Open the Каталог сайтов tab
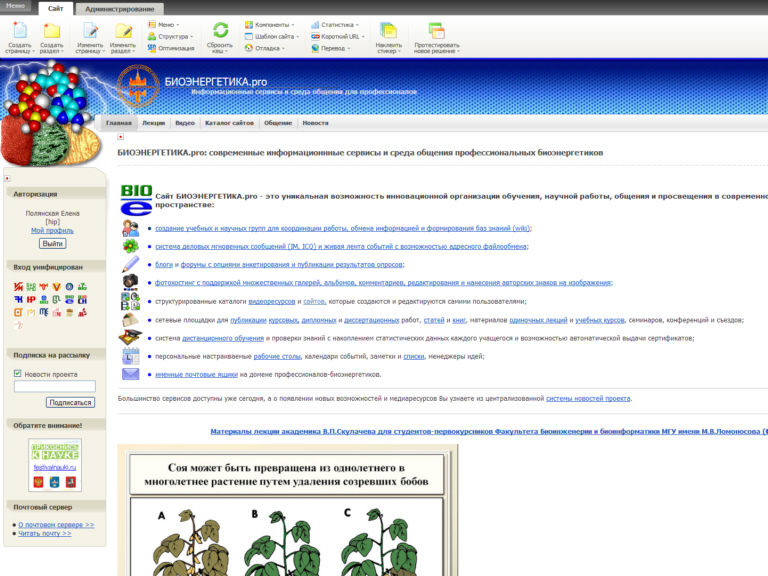This screenshot has height=576, width=768. [229, 123]
